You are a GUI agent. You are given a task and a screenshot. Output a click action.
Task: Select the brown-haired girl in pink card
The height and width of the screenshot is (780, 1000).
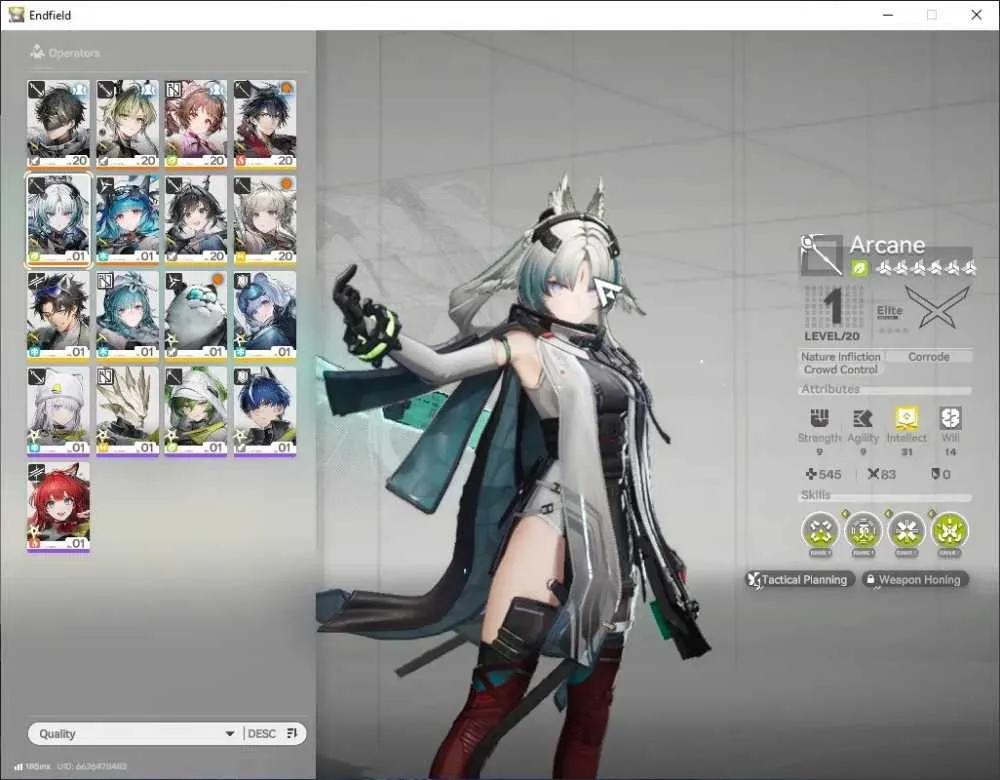(x=196, y=124)
